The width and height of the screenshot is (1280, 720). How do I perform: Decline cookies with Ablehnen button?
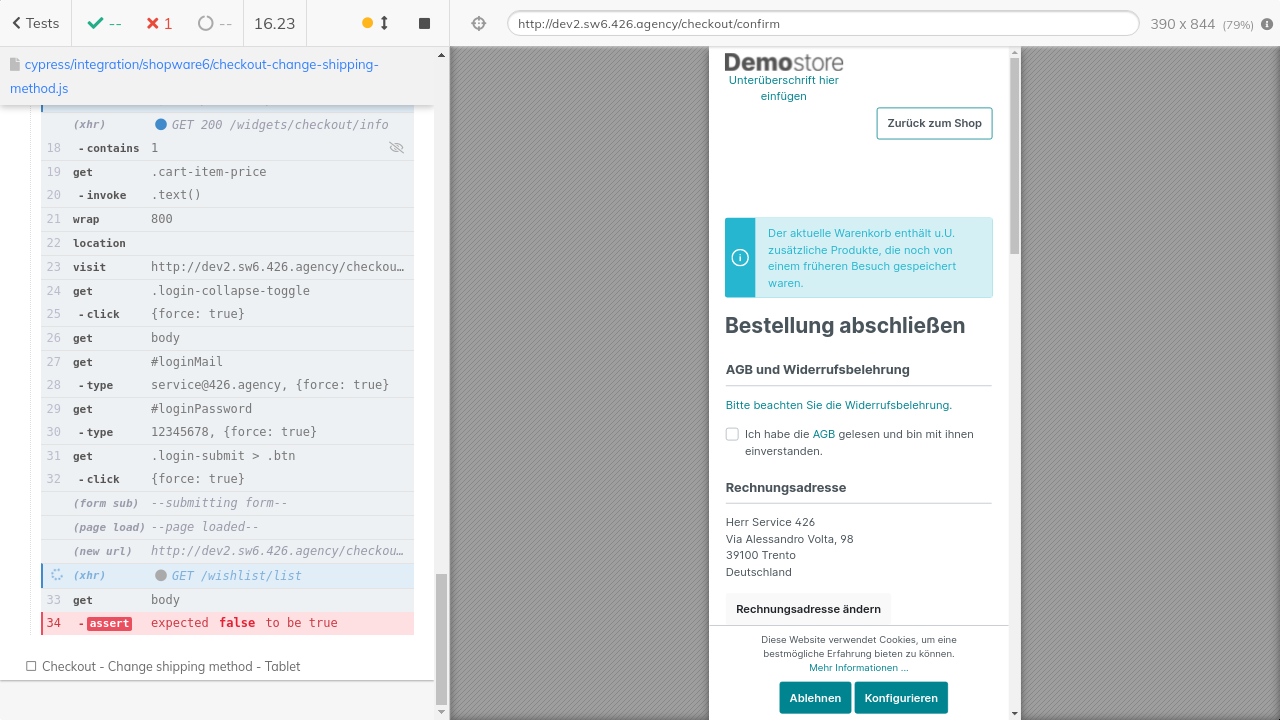click(x=815, y=698)
